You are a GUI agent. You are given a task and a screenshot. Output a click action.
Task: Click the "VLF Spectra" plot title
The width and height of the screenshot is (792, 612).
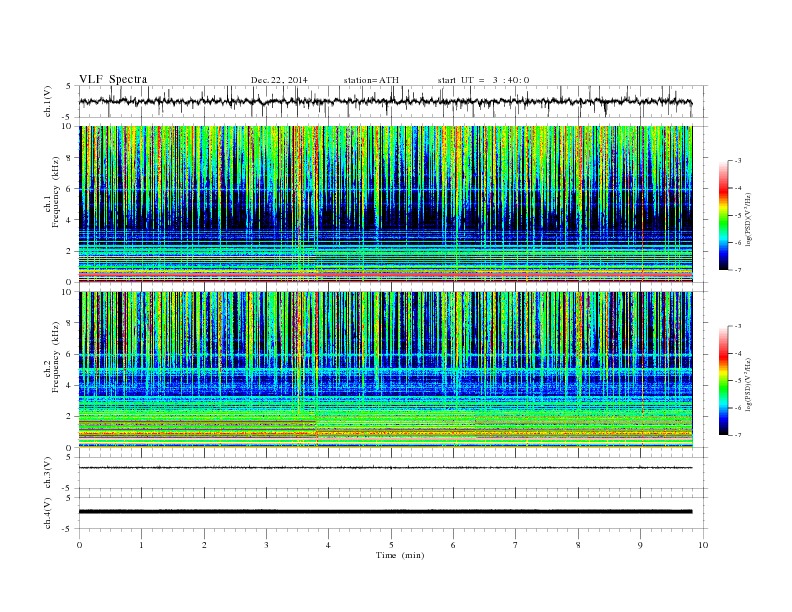point(113,79)
